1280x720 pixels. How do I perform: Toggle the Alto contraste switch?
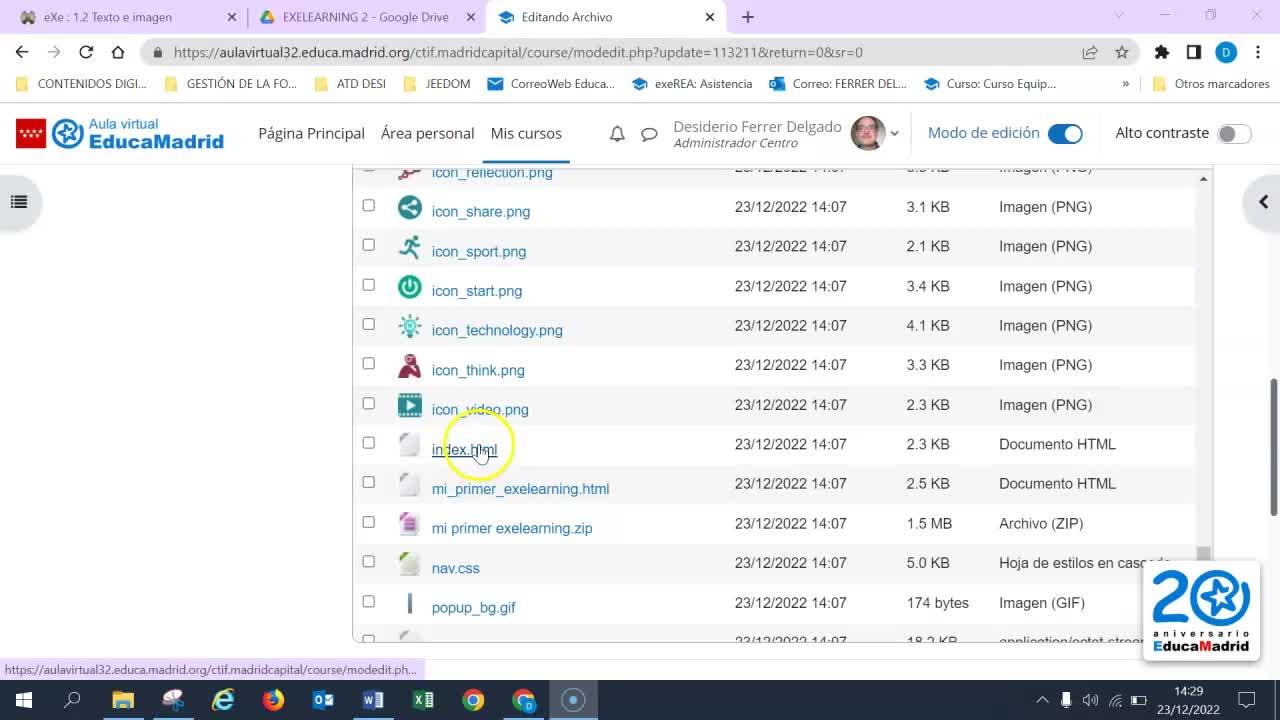(1234, 134)
